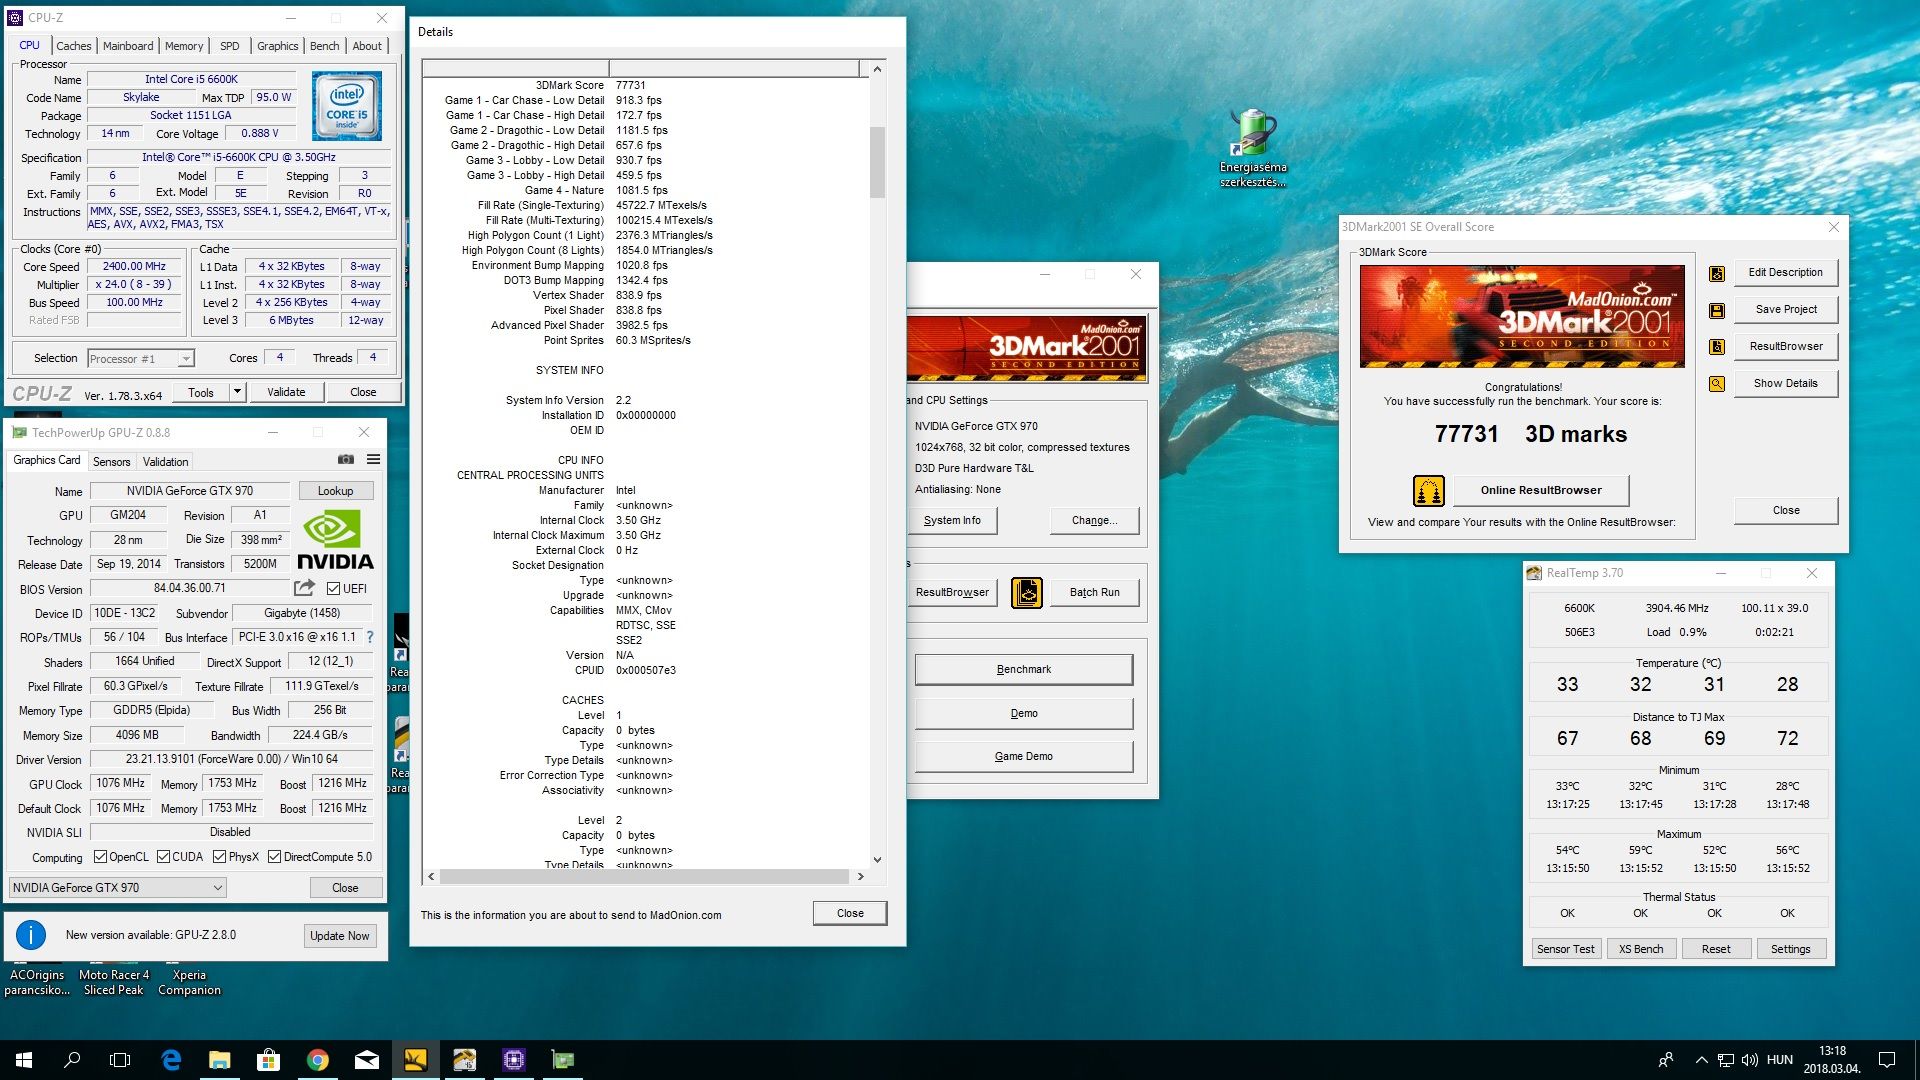The width and height of the screenshot is (1920, 1080).
Task: Click XS Bench in RealTemp
Action: pyautogui.click(x=1641, y=949)
